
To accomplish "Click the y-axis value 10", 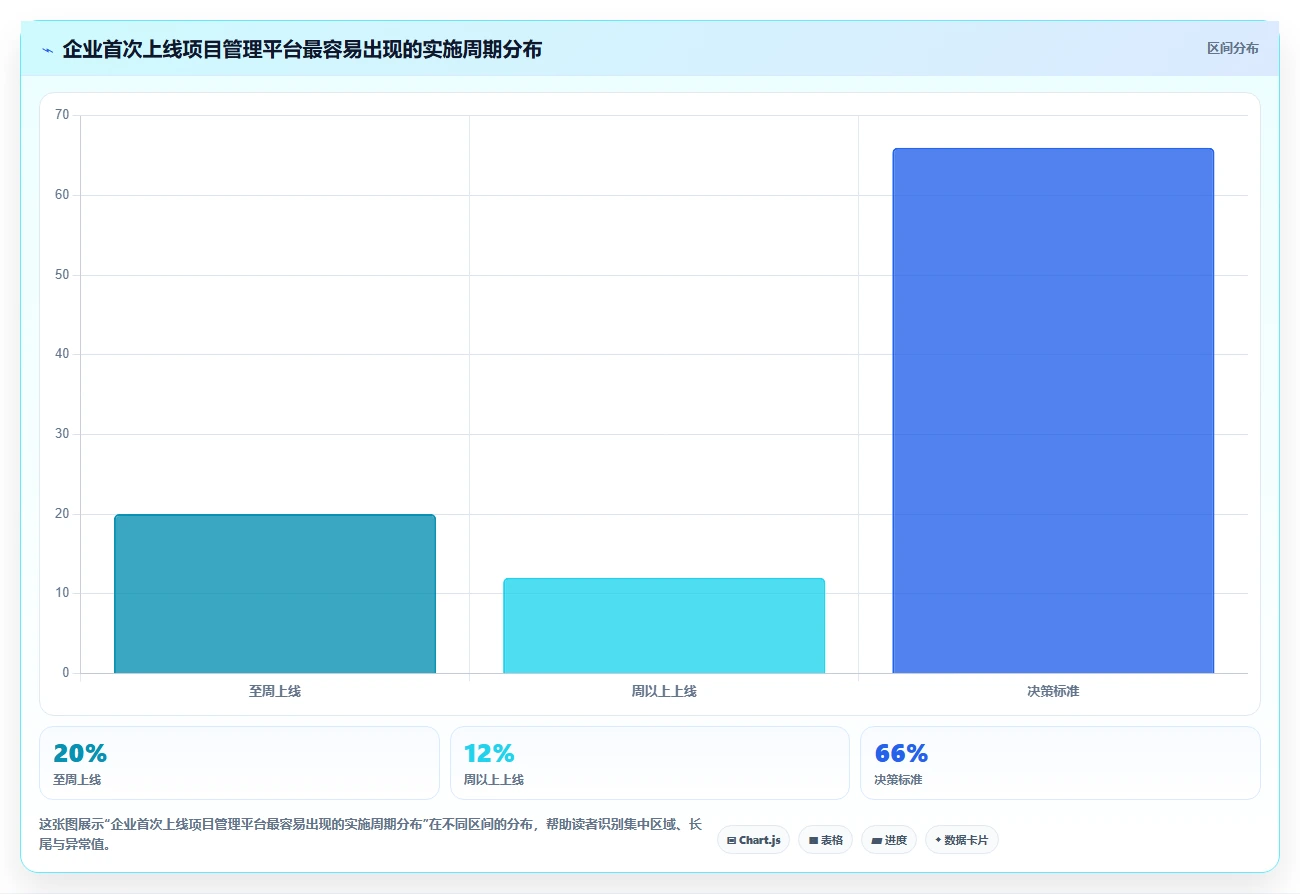I will [62, 593].
